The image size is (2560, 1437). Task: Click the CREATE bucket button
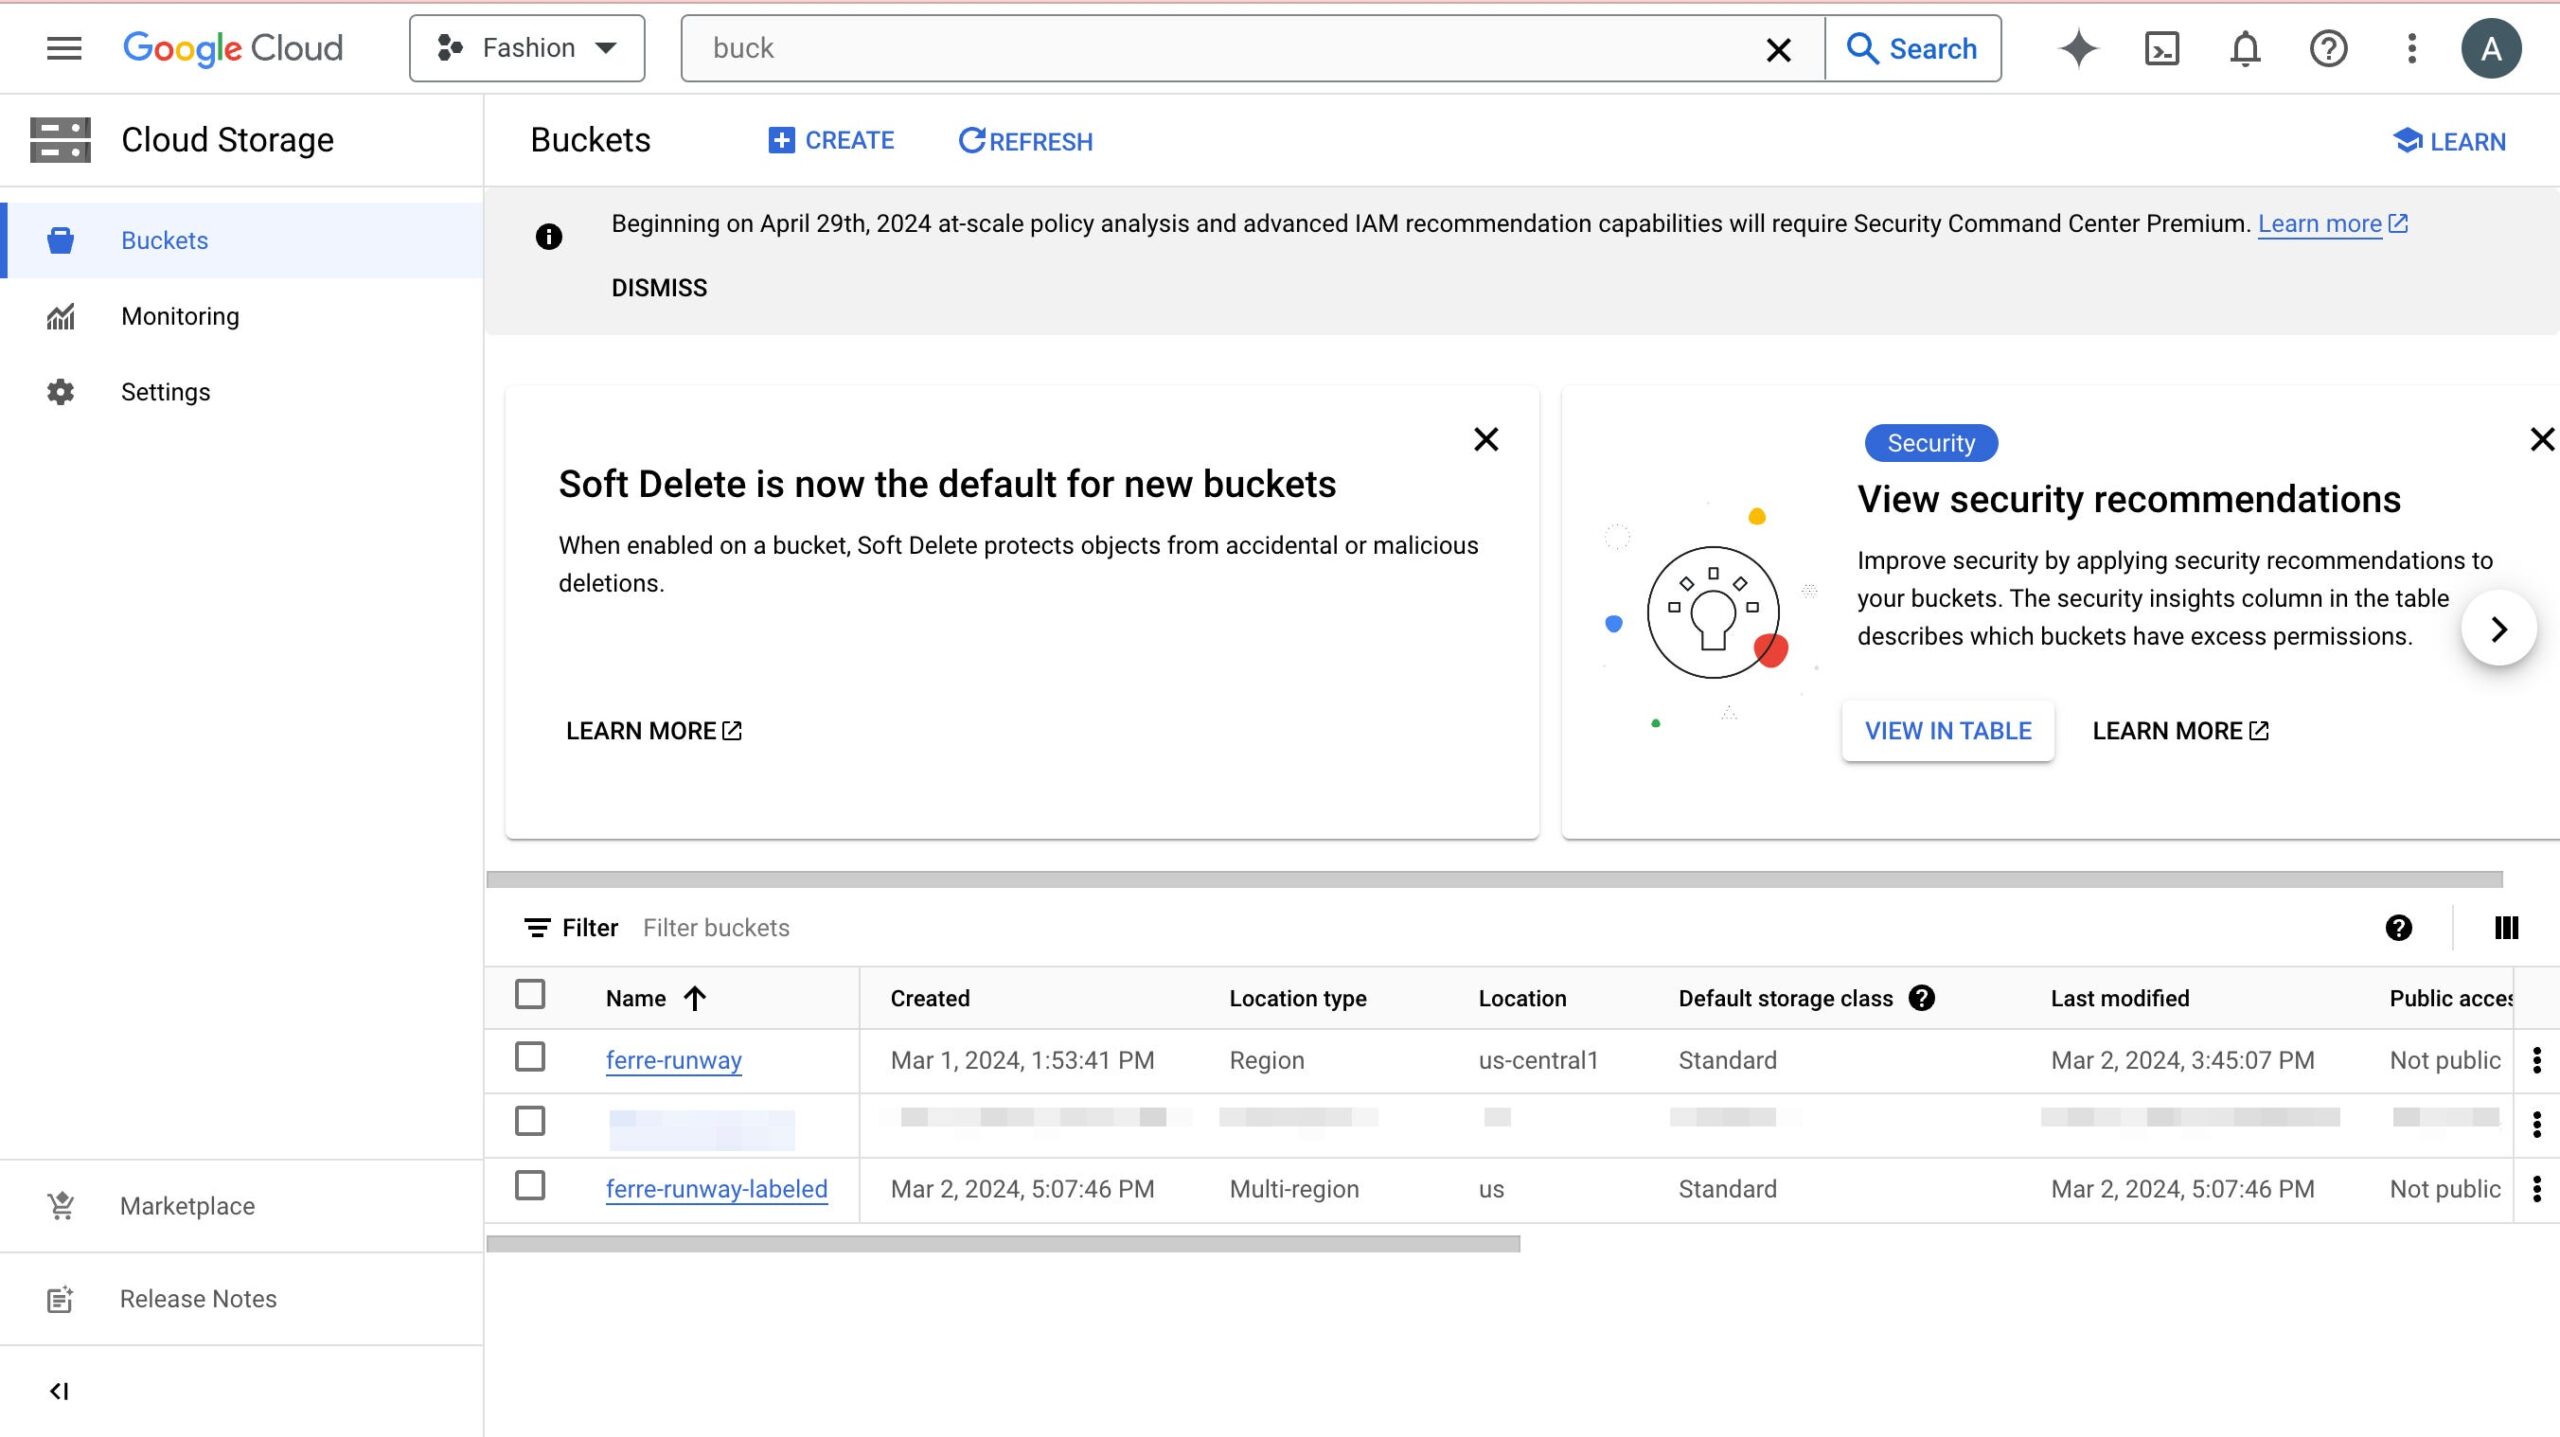point(831,141)
